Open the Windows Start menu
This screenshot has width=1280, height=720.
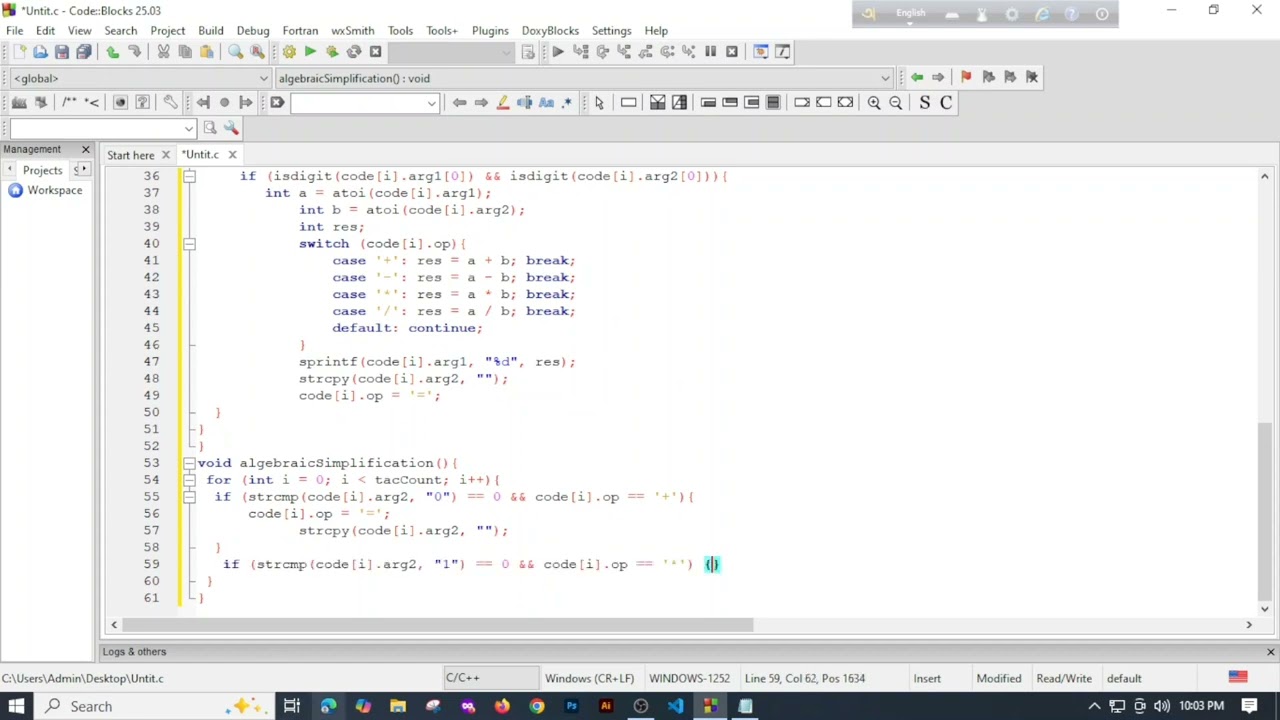point(16,706)
